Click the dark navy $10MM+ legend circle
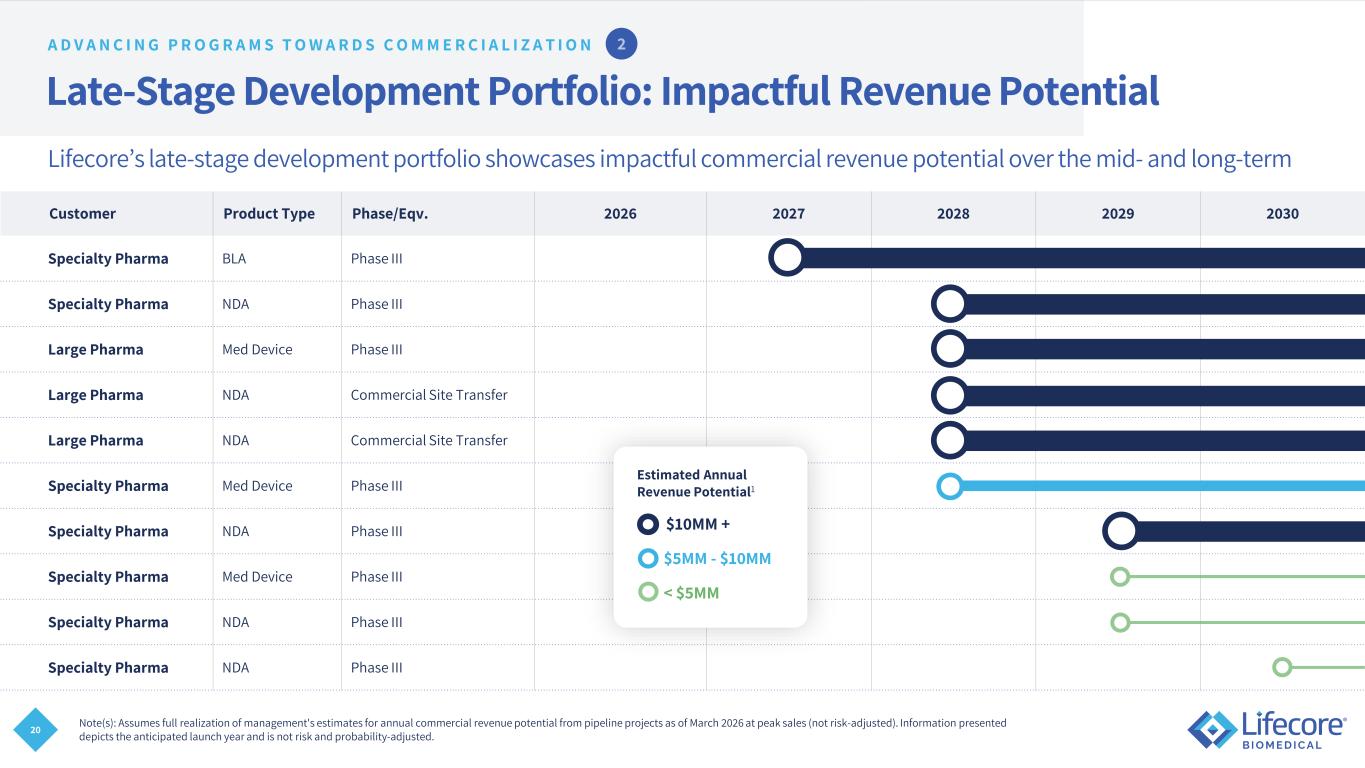The height and width of the screenshot is (768, 1365). (x=648, y=524)
